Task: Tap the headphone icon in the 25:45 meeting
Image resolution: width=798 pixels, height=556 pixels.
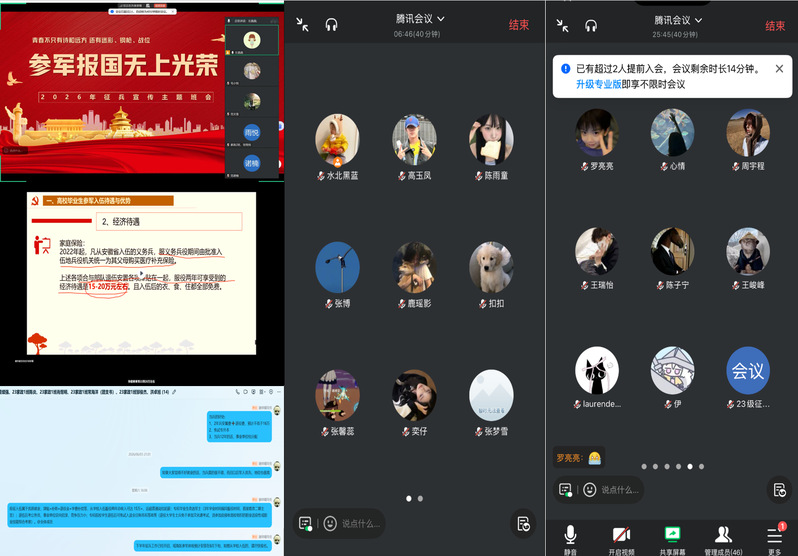Action: 591,25
